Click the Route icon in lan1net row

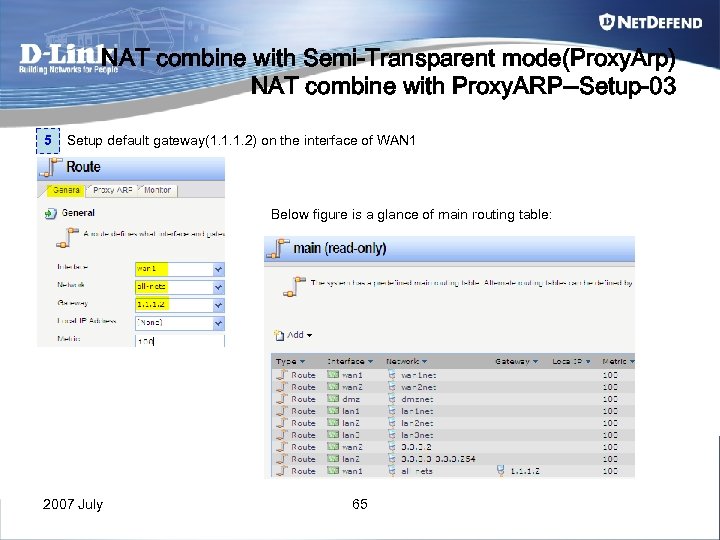[x=281, y=411]
